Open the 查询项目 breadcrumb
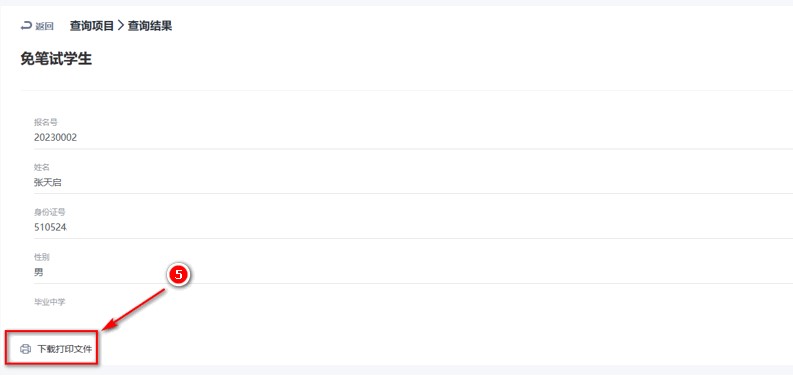Viewport: 793px width, 380px height. (92, 26)
